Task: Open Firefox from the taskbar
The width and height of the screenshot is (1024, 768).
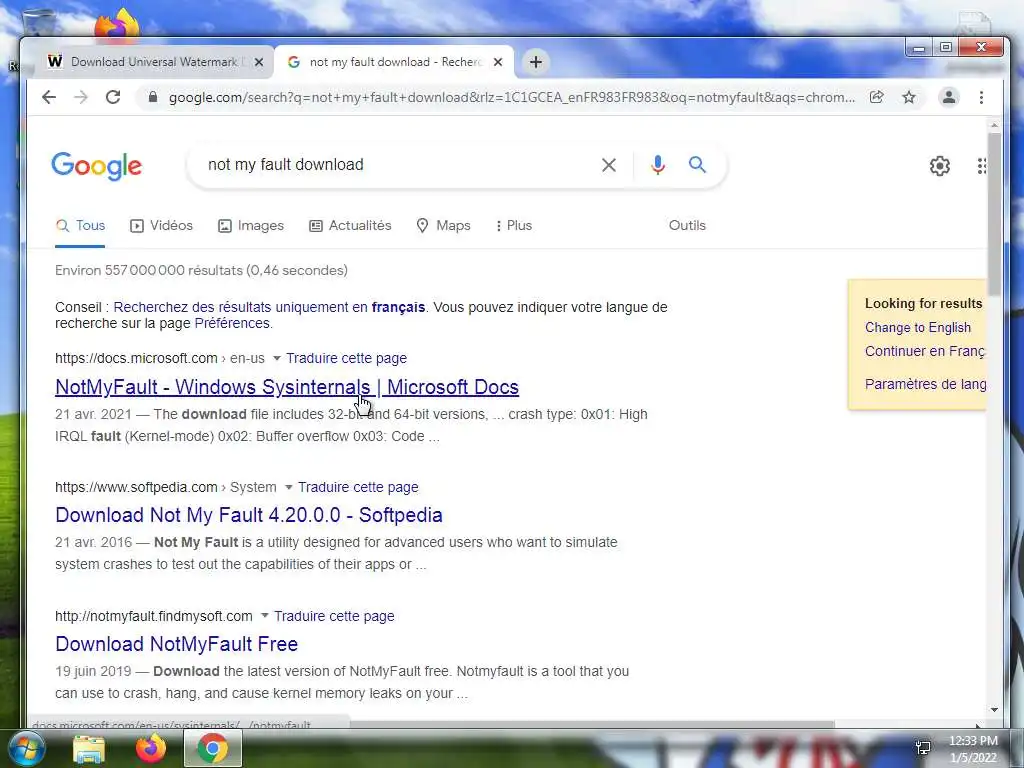Action: pyautogui.click(x=151, y=749)
